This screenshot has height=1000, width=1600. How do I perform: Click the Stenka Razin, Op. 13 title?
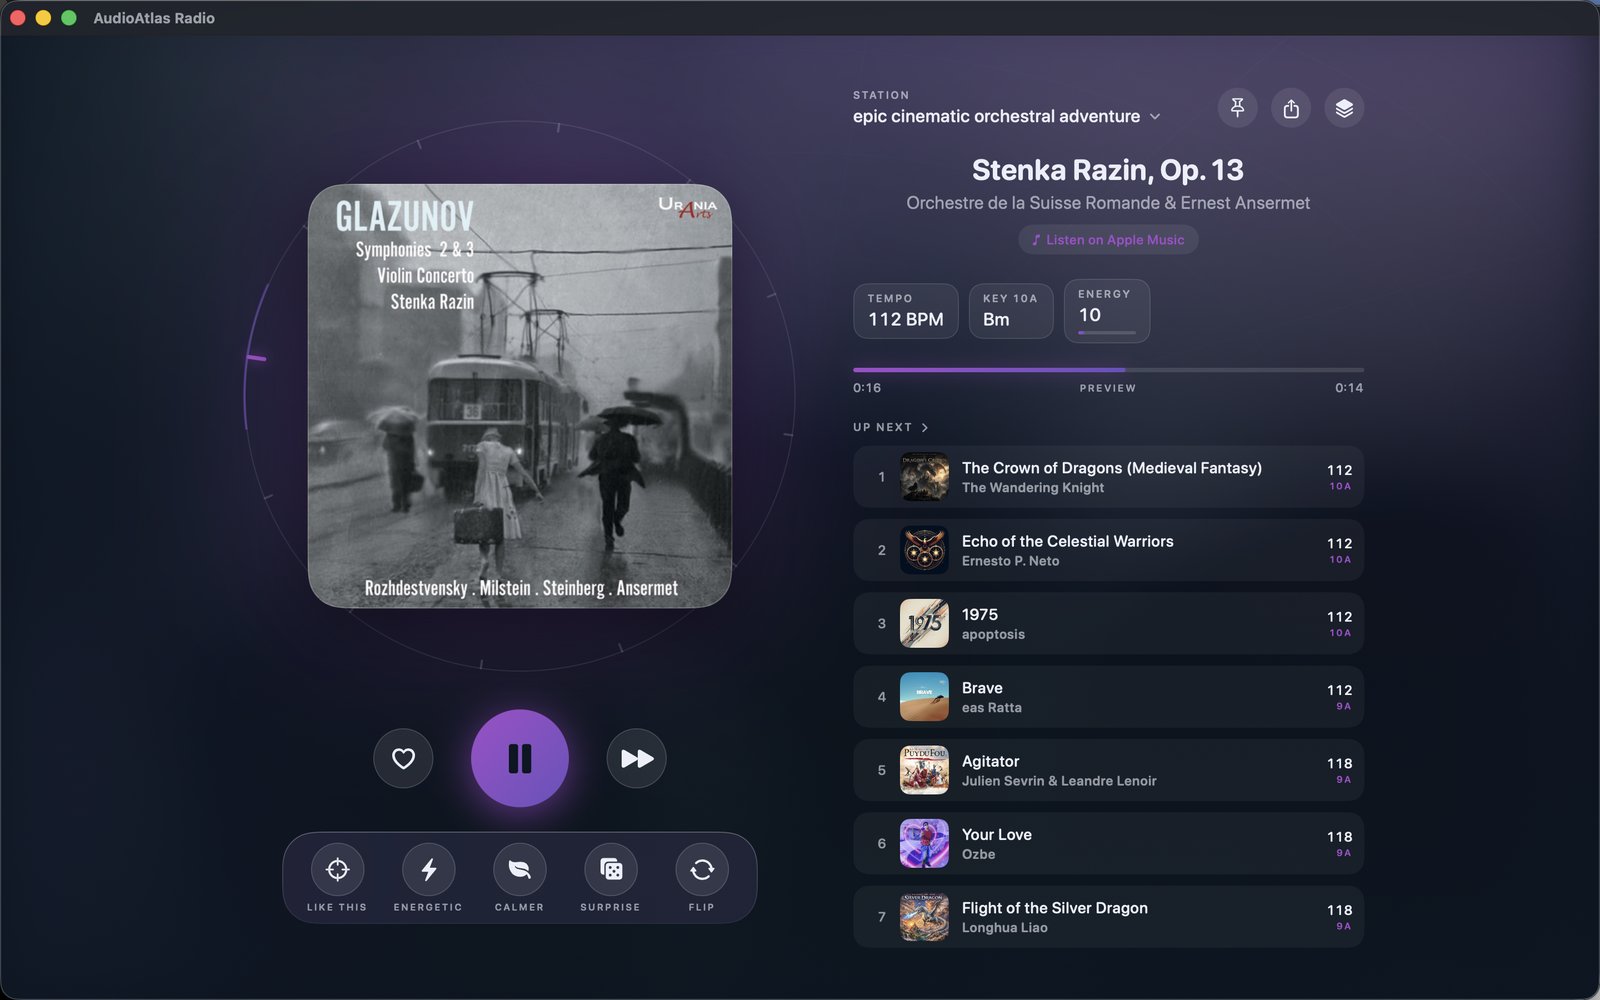[x=1108, y=170]
